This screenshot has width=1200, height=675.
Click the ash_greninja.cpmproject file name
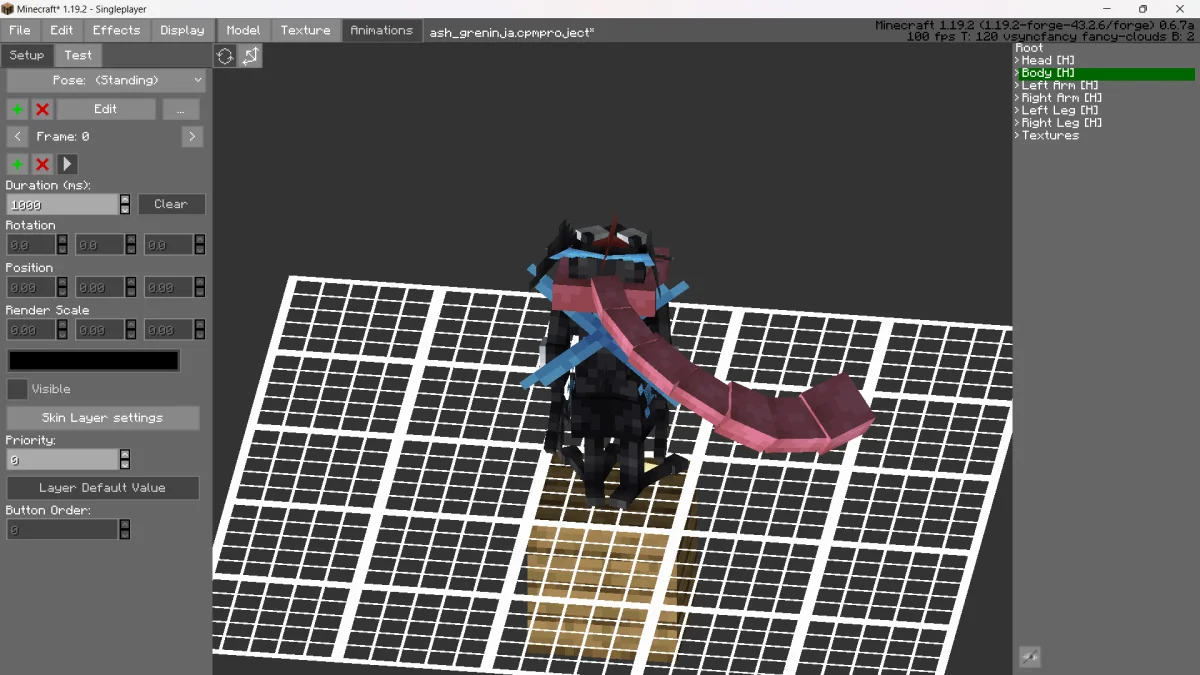[512, 32]
